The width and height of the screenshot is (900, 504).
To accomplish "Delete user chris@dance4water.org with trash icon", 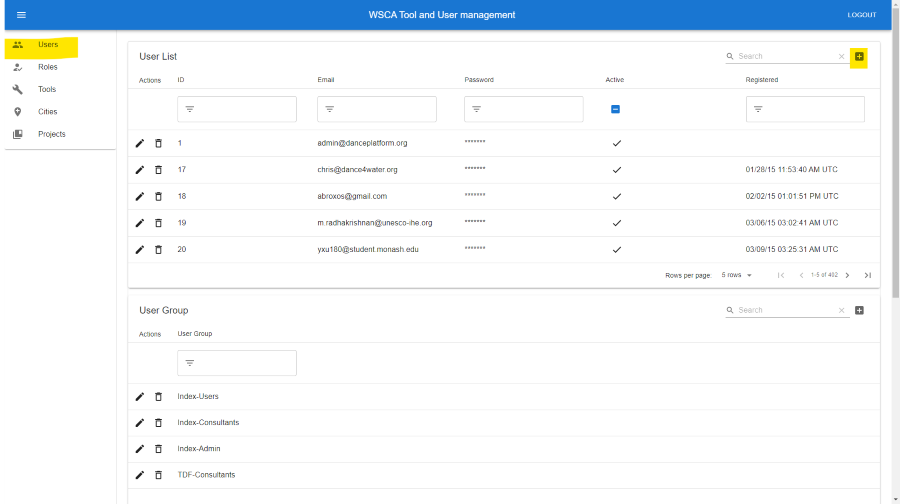I will pos(158,170).
